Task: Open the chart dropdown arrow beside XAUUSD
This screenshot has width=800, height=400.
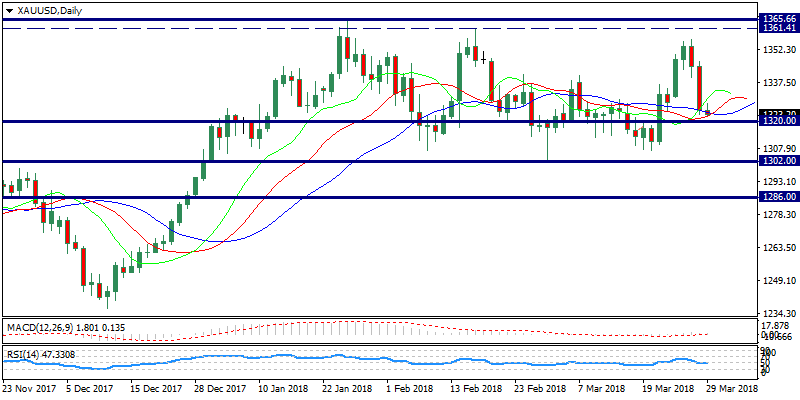Action: [x=9, y=9]
